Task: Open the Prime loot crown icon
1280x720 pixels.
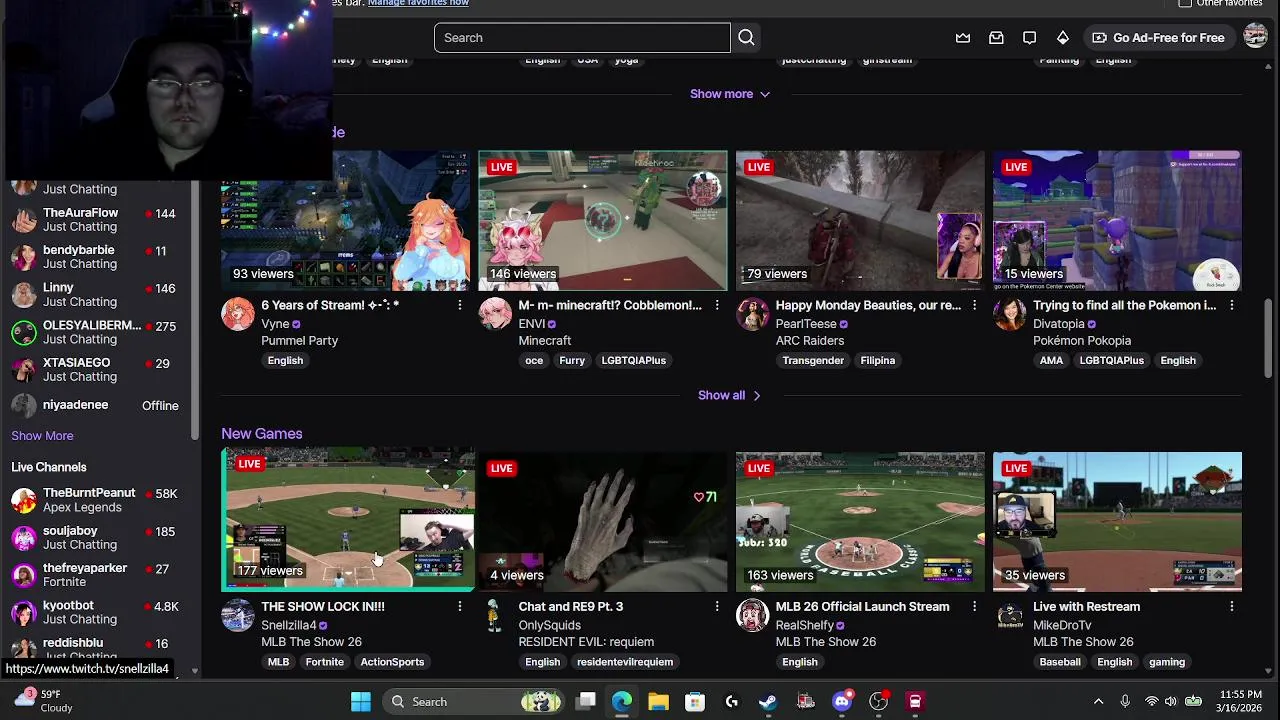Action: pos(963,38)
